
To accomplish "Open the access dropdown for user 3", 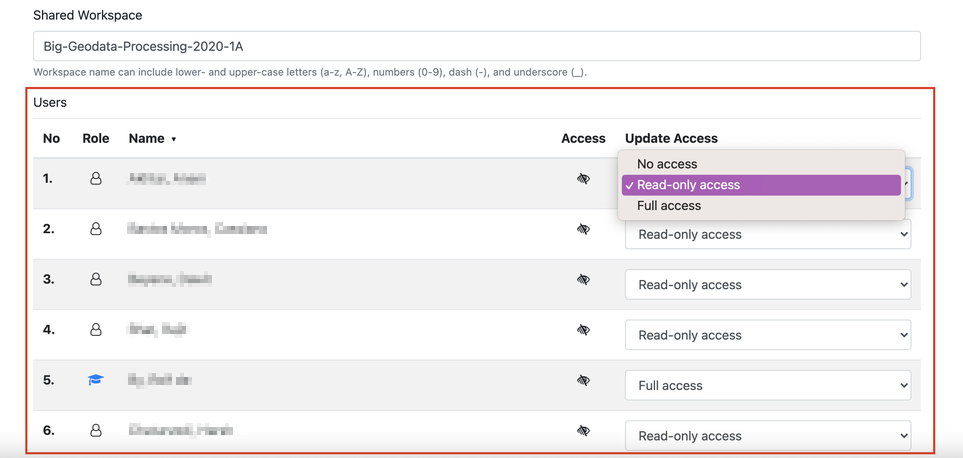I will [x=767, y=285].
